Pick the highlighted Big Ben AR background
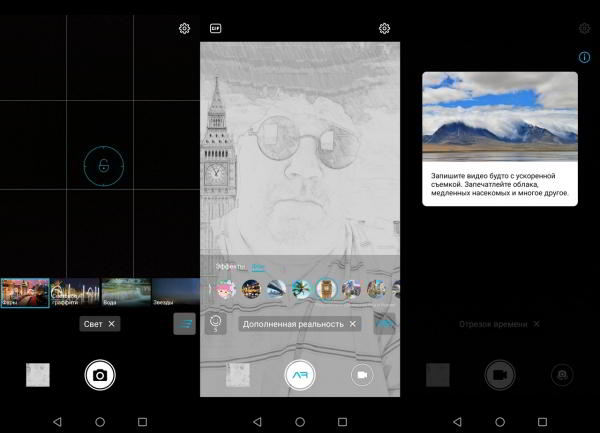This screenshot has width=600, height=433. pyautogui.click(x=327, y=290)
